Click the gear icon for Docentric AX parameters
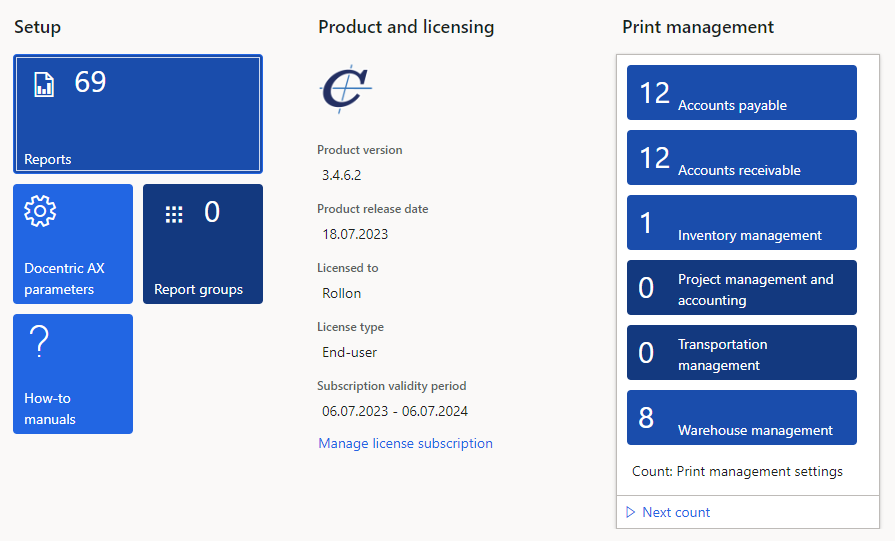 (x=40, y=211)
